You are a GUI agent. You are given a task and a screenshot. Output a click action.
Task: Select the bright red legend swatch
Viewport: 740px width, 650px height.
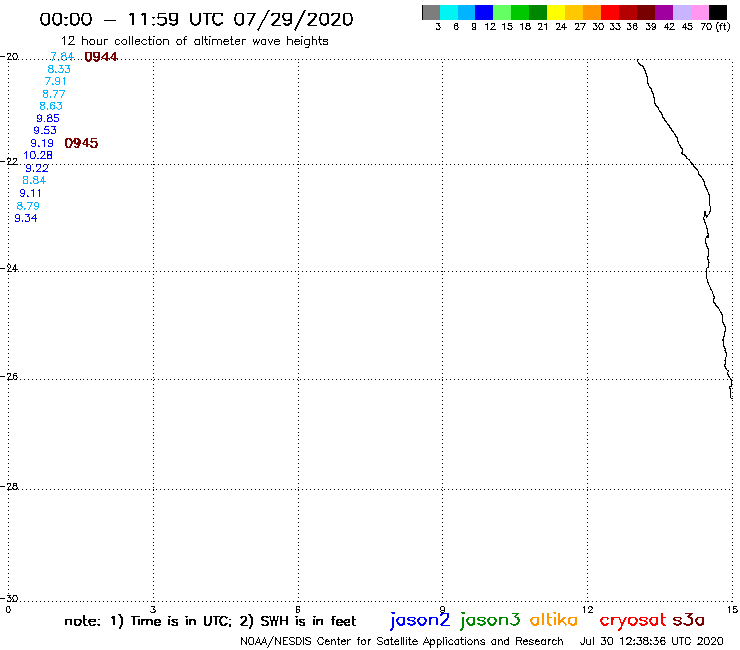(x=610, y=12)
